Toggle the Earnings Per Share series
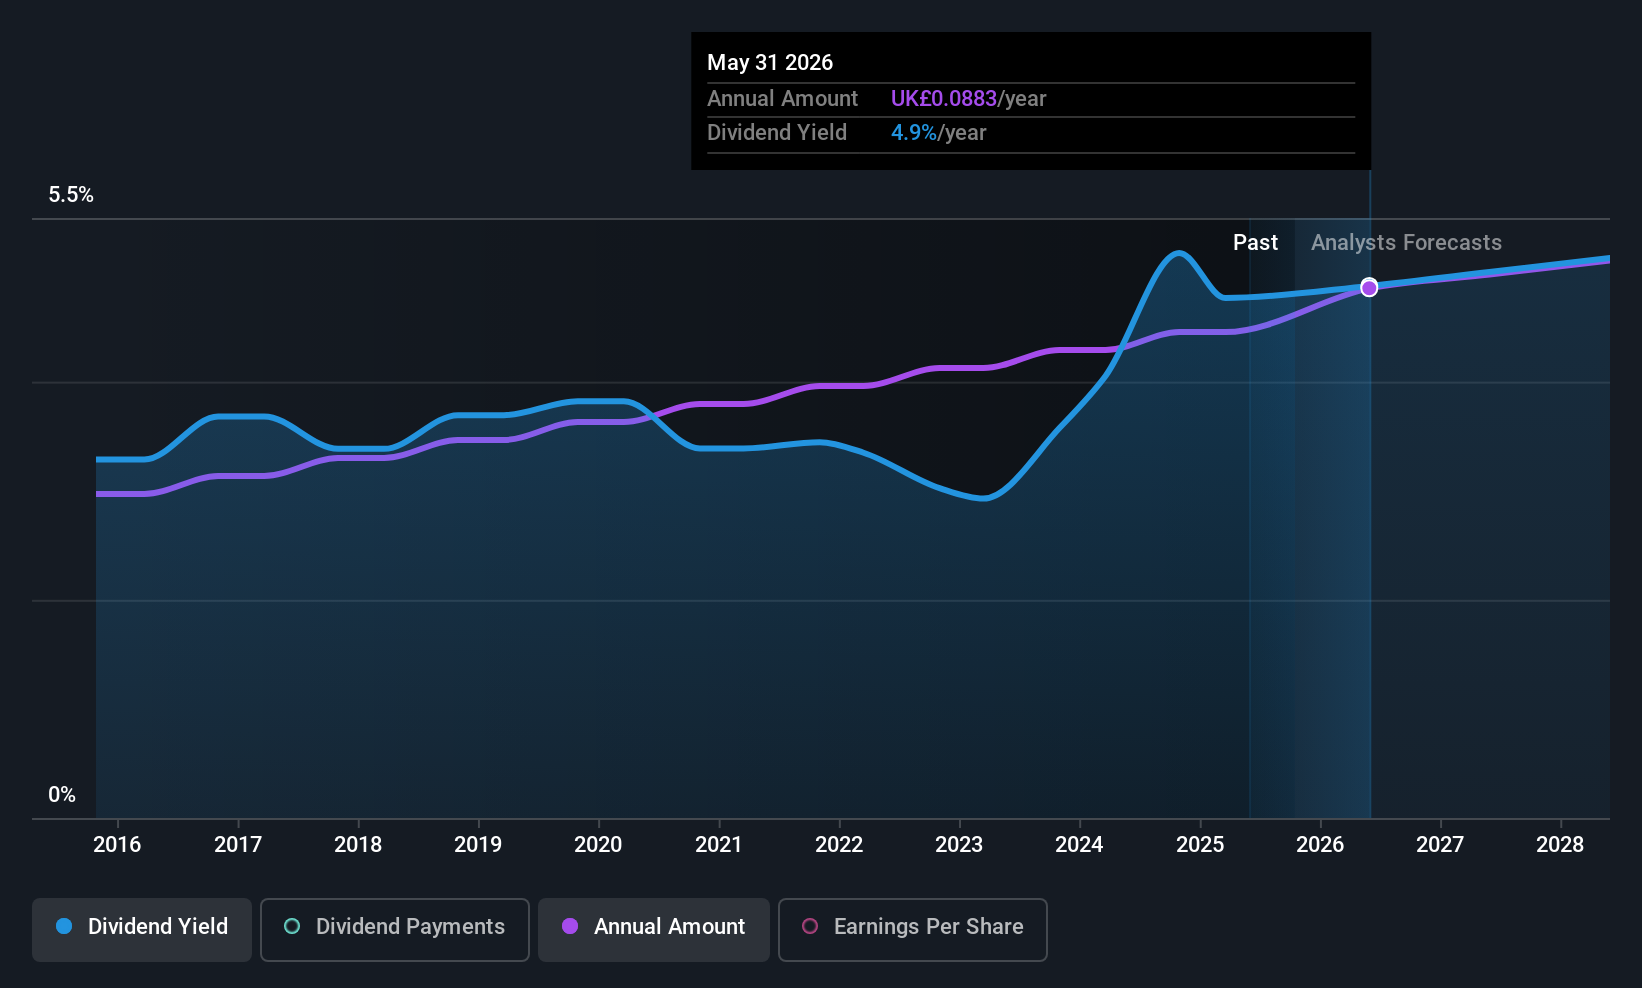 point(912,929)
